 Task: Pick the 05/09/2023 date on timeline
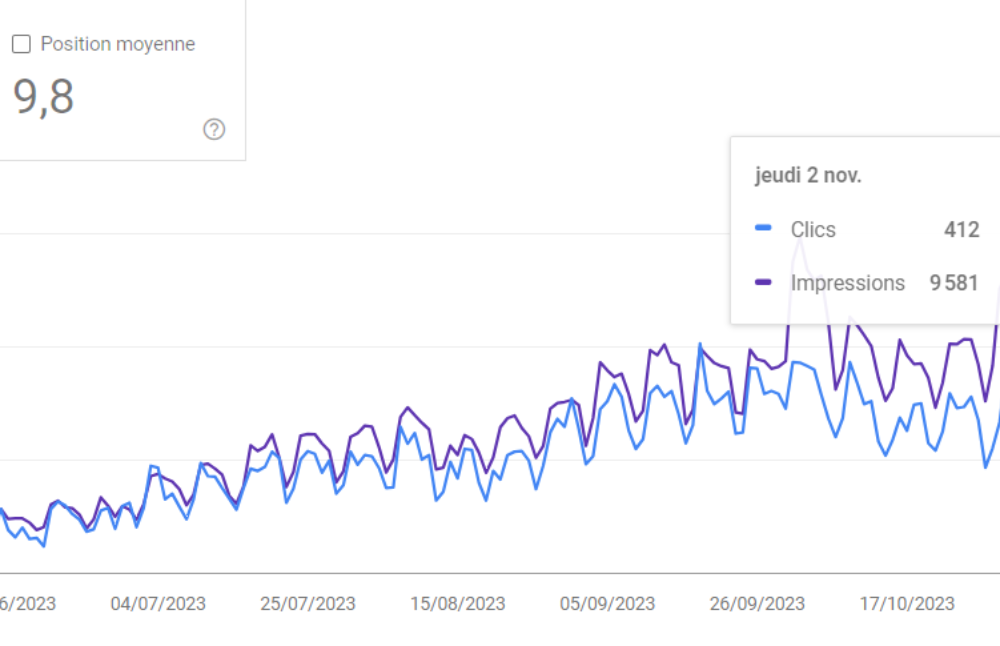click(608, 603)
